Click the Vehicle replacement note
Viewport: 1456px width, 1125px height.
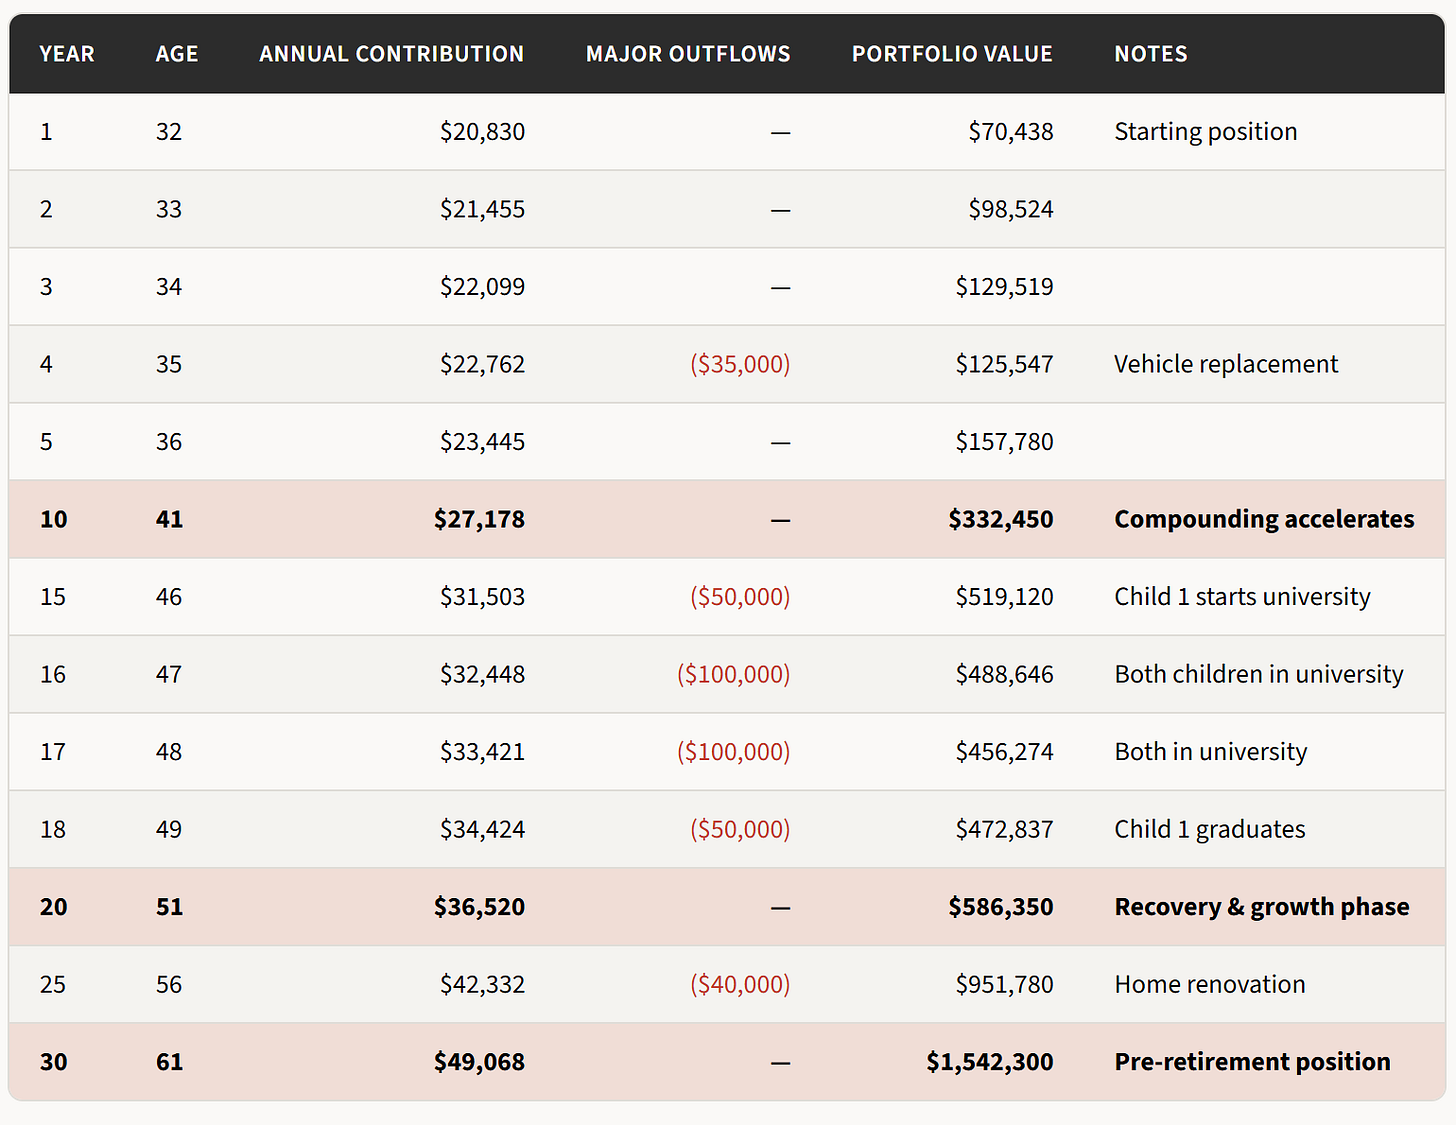pyautogui.click(x=1226, y=364)
